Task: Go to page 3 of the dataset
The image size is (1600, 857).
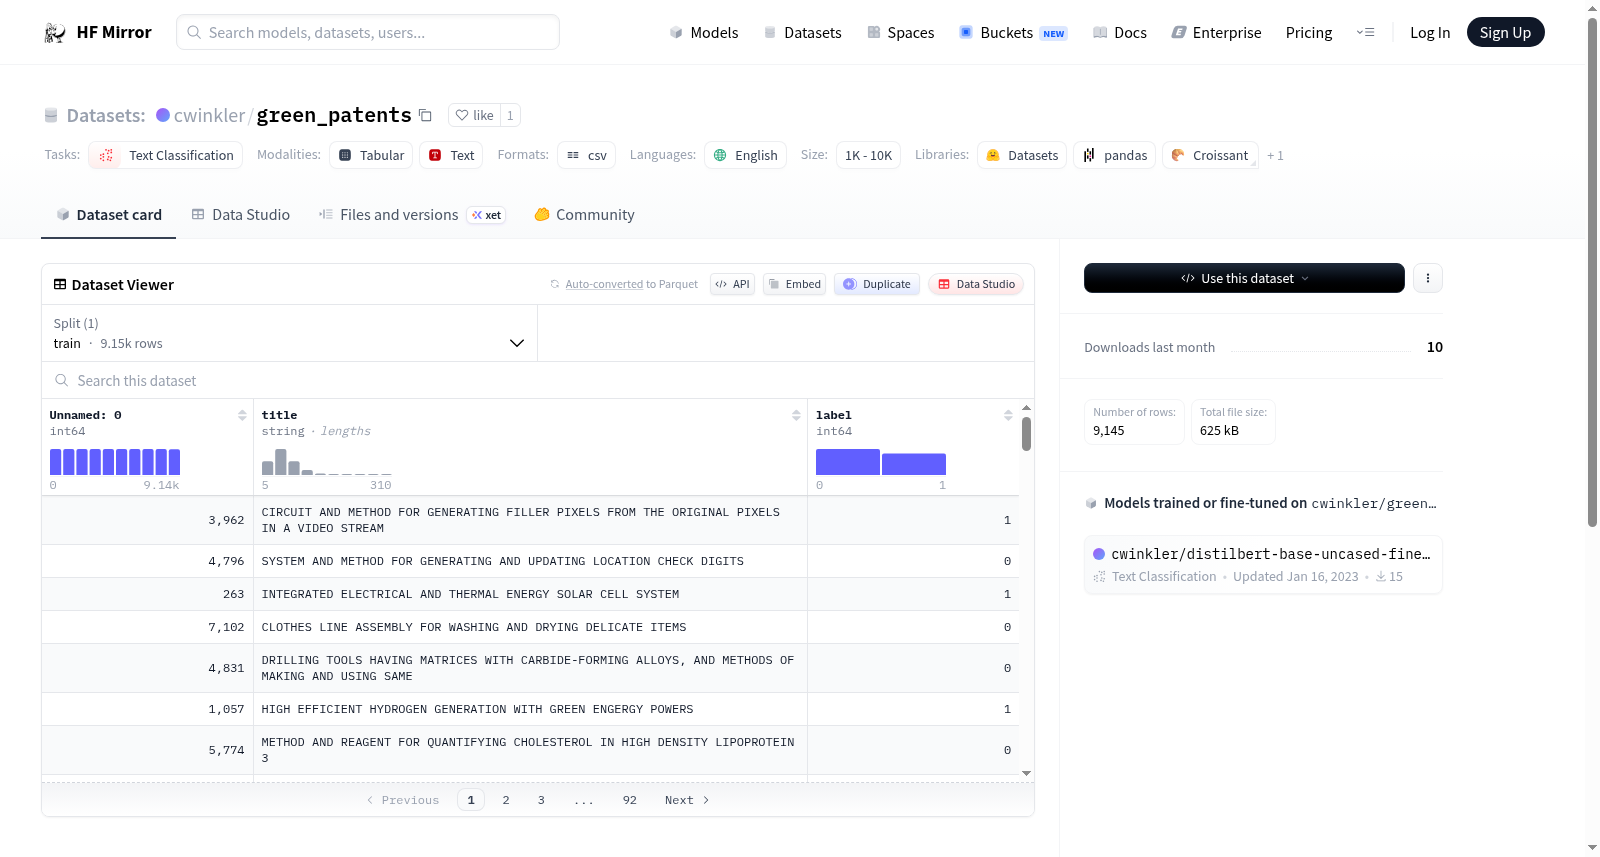Action: [x=541, y=800]
